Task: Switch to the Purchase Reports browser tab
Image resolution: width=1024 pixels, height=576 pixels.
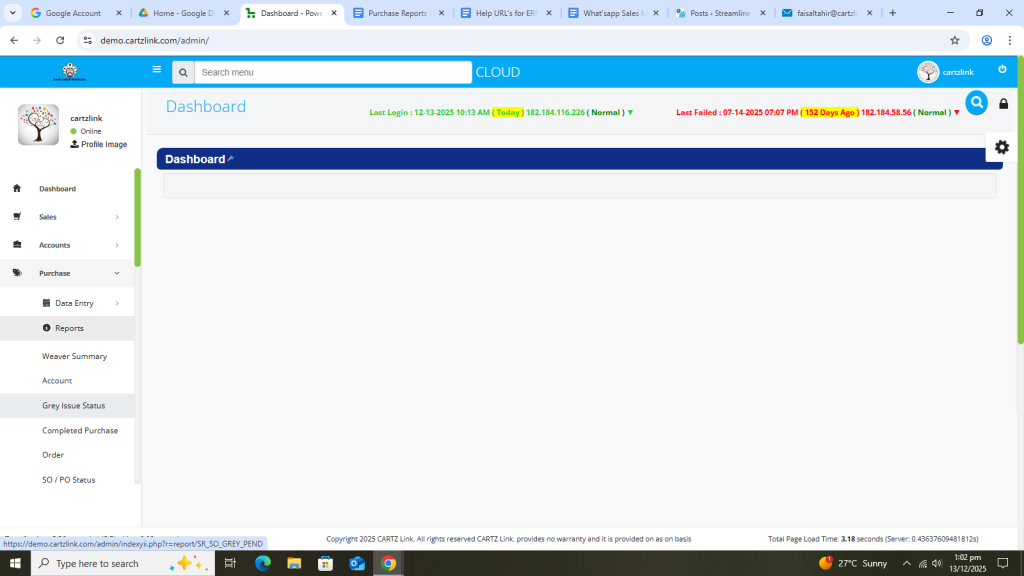Action: pos(397,13)
